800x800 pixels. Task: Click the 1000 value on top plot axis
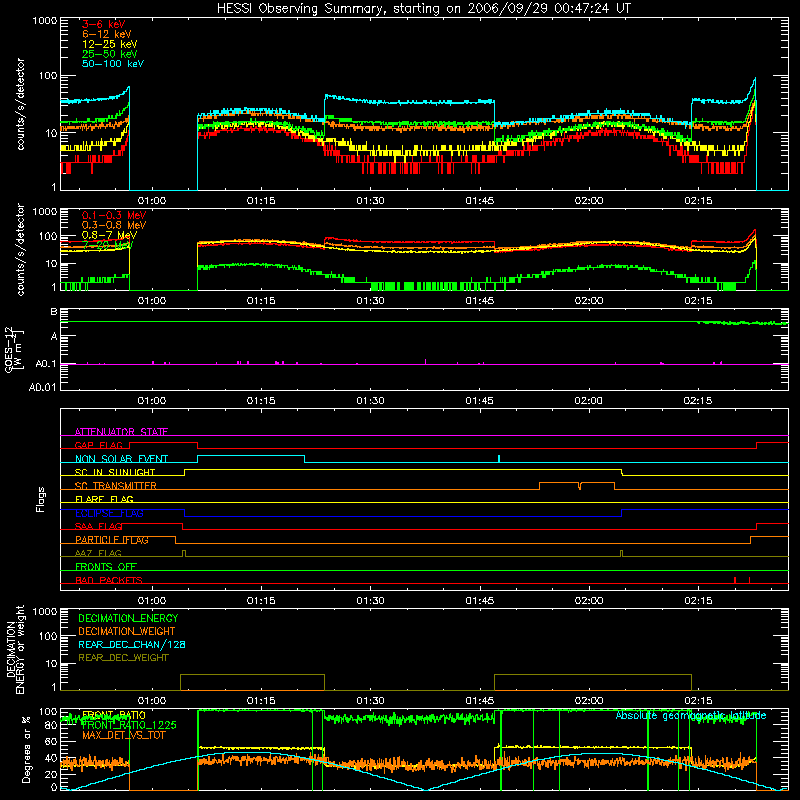pos(45,21)
